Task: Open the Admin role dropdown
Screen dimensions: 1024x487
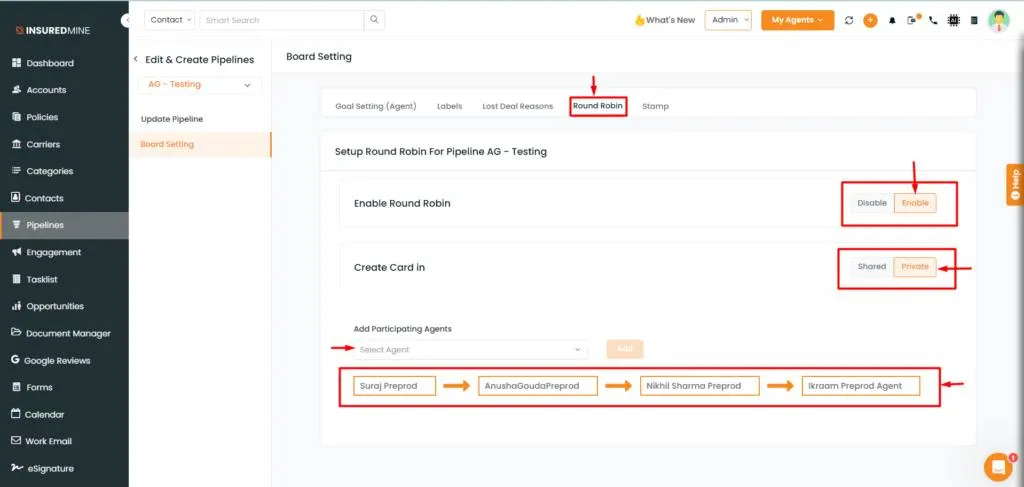Action: (x=728, y=20)
